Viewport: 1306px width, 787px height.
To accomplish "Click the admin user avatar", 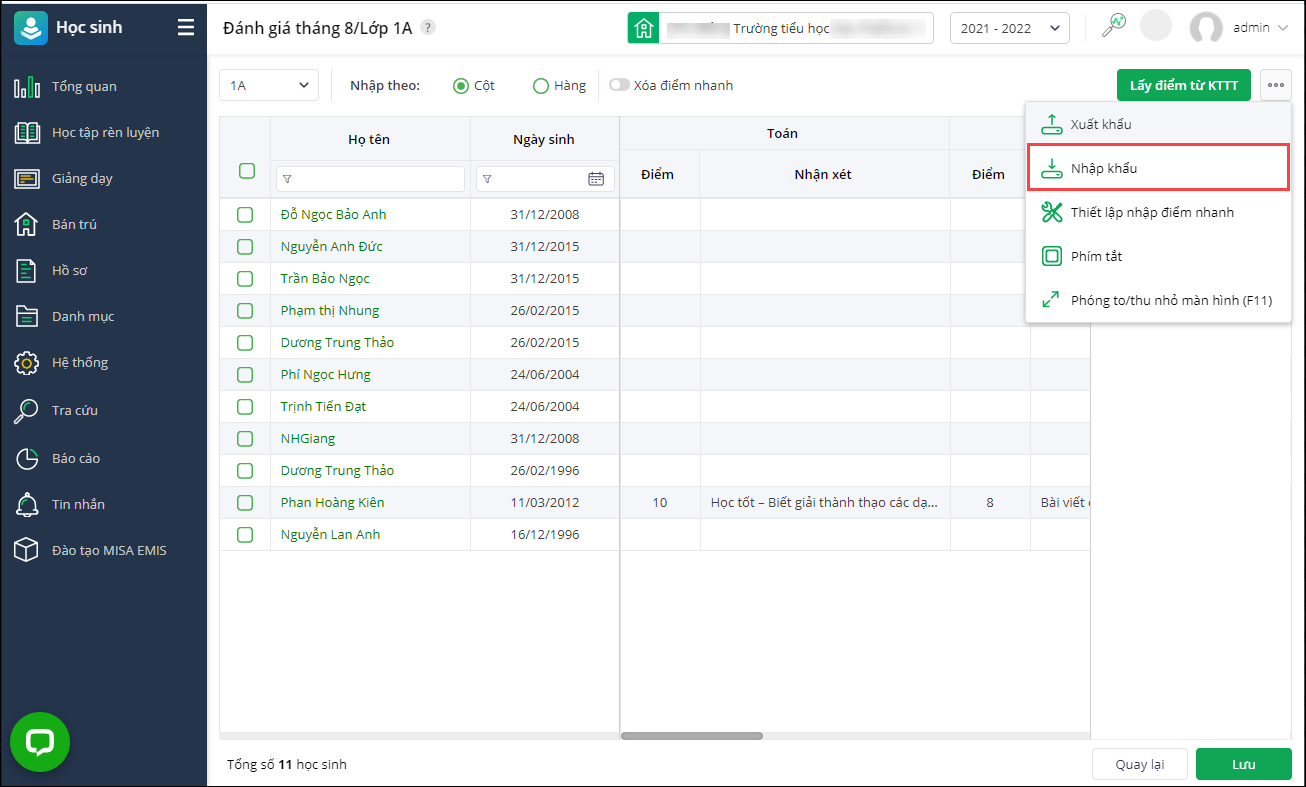I will tap(1206, 28).
